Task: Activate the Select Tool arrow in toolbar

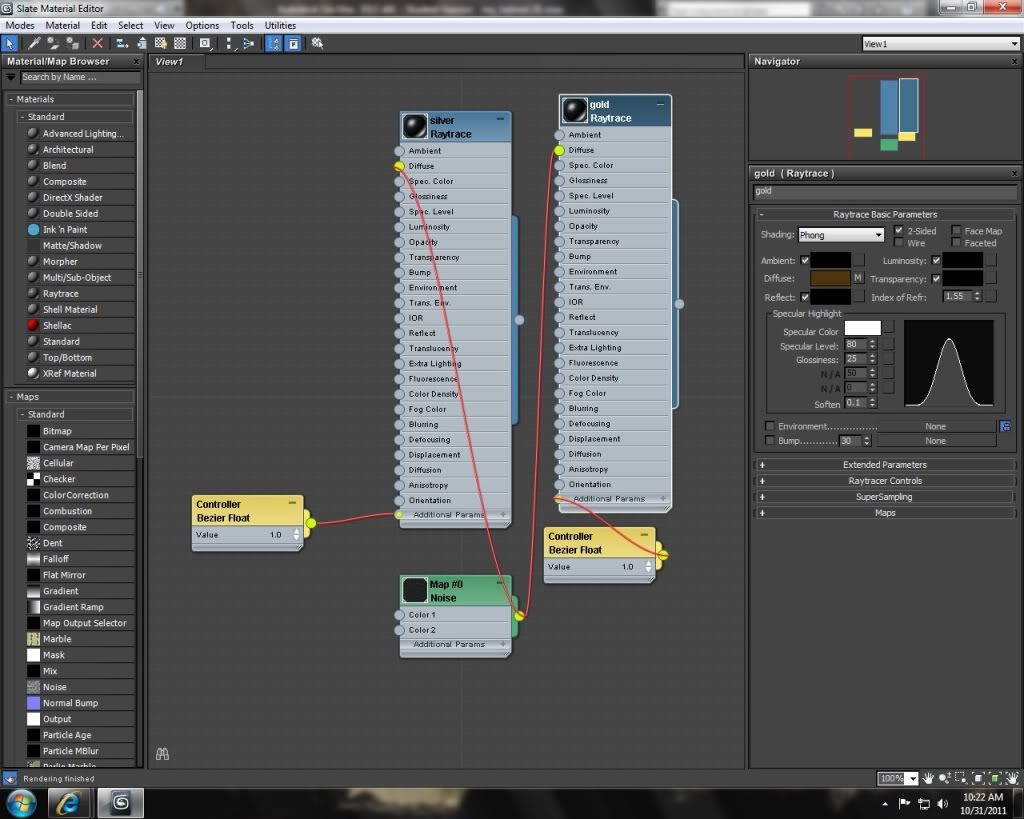Action: click(10, 44)
